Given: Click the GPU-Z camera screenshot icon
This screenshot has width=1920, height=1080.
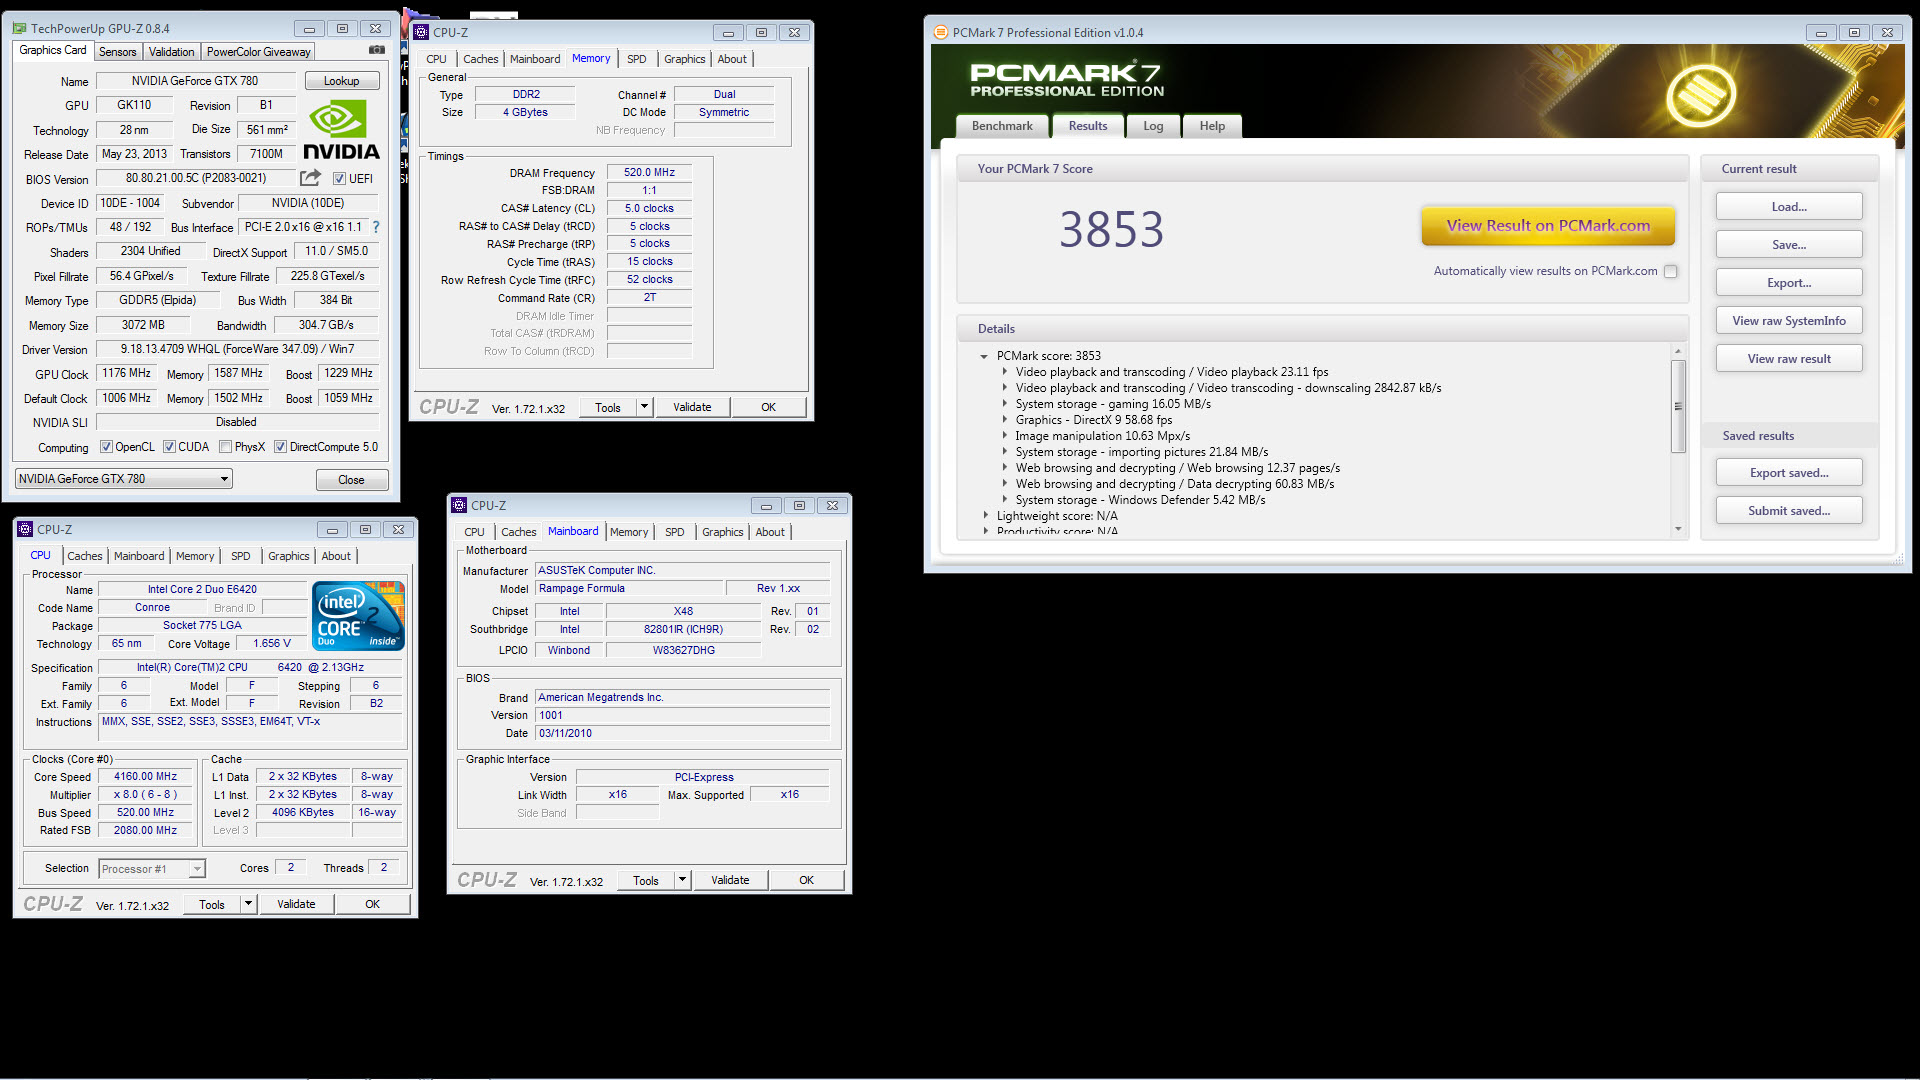Looking at the screenshot, I should tap(376, 50).
